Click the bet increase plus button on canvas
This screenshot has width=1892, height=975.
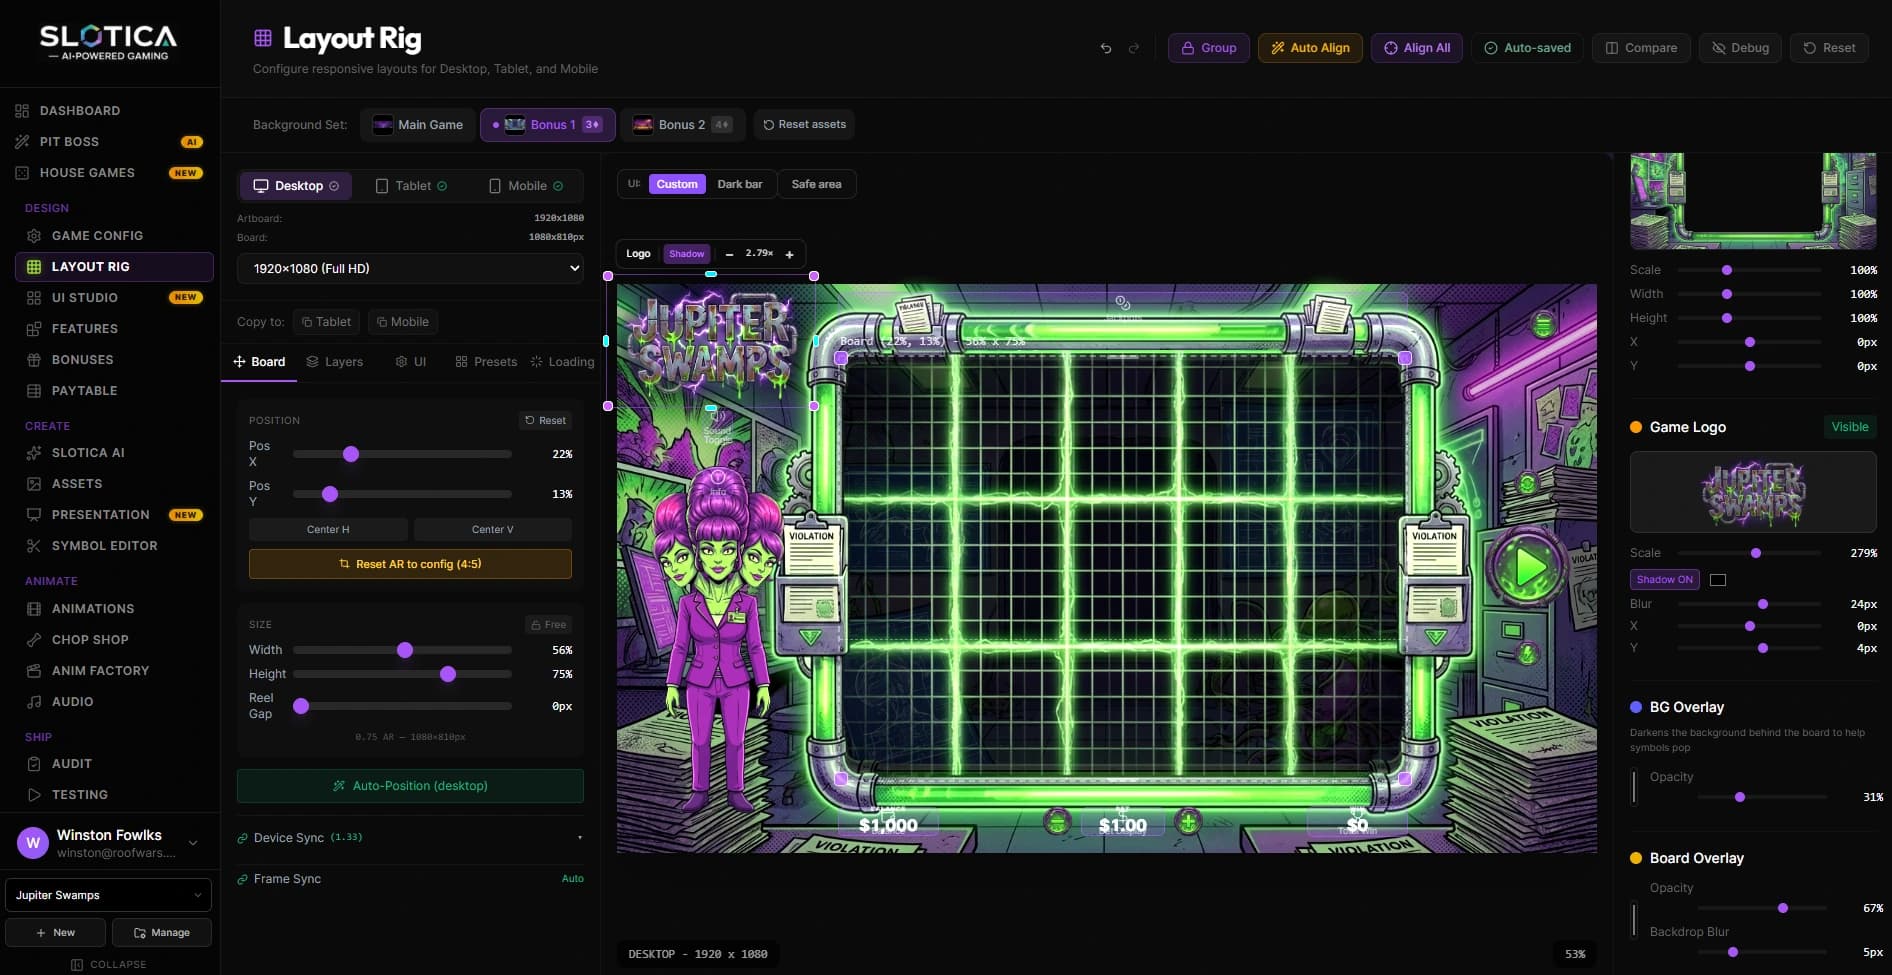point(1188,822)
